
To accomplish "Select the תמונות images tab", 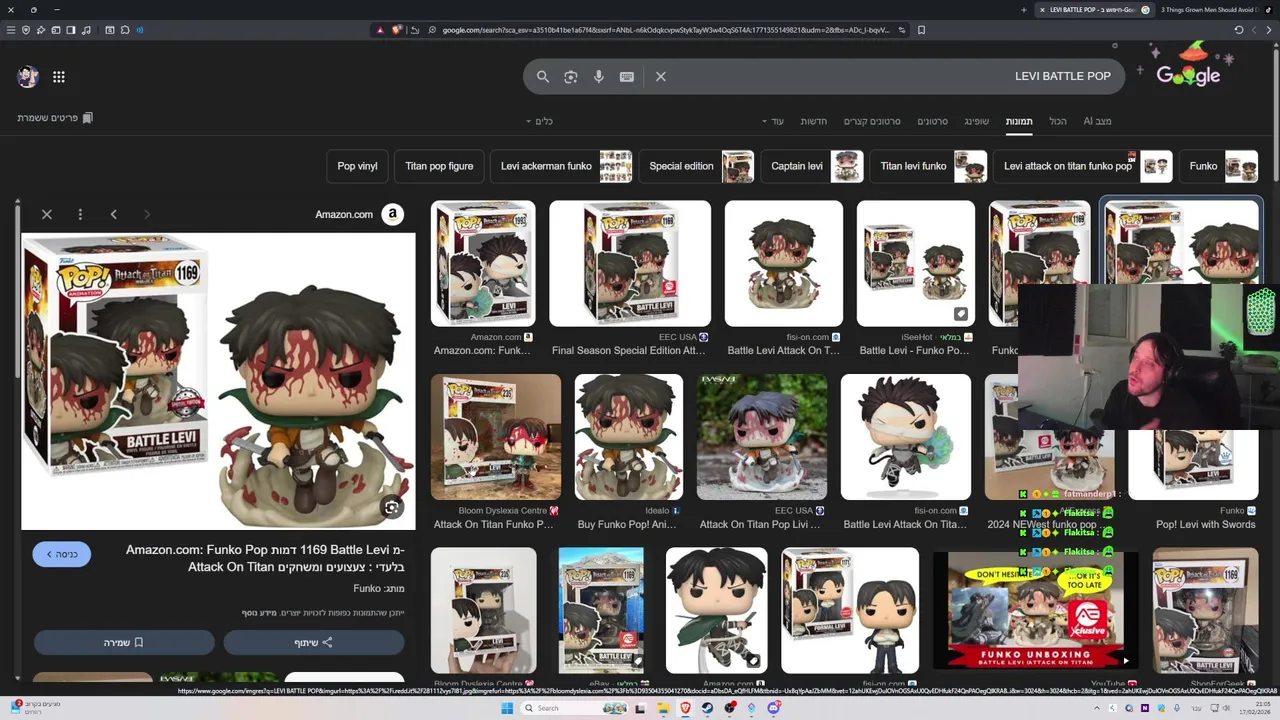I will [x=1019, y=121].
